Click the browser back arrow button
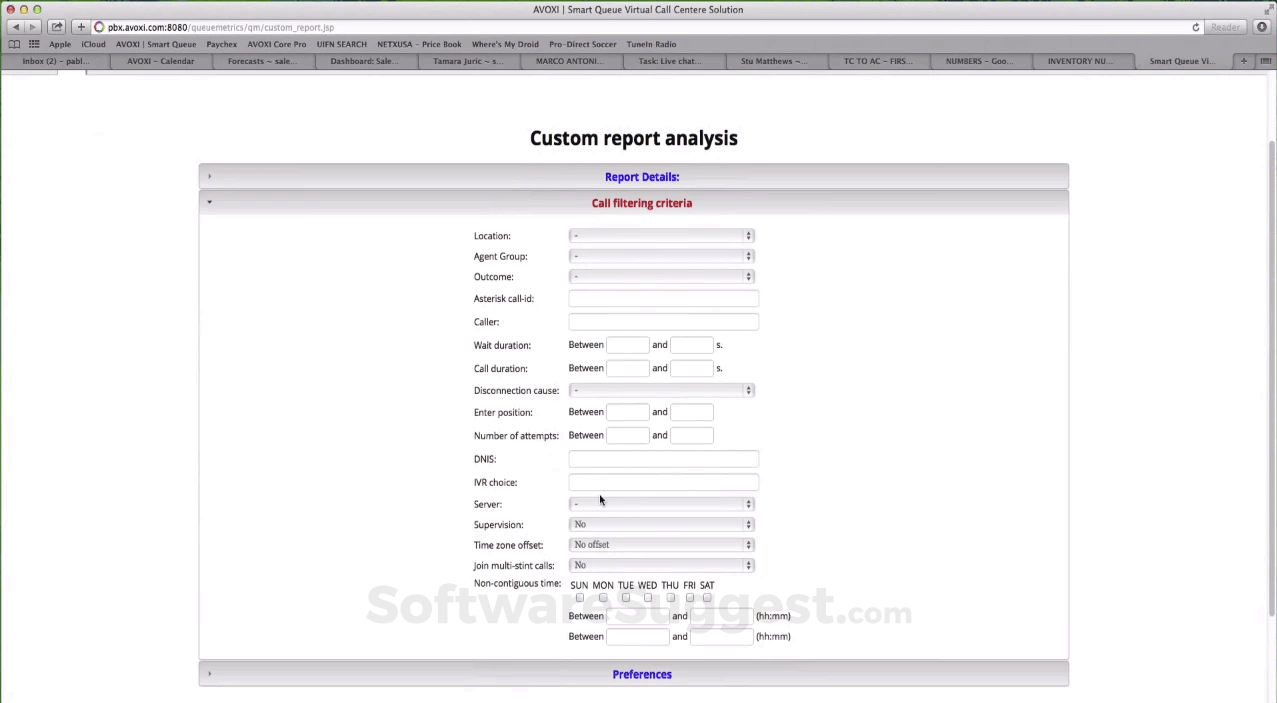Viewport: 1277px width, 703px height. [x=16, y=27]
